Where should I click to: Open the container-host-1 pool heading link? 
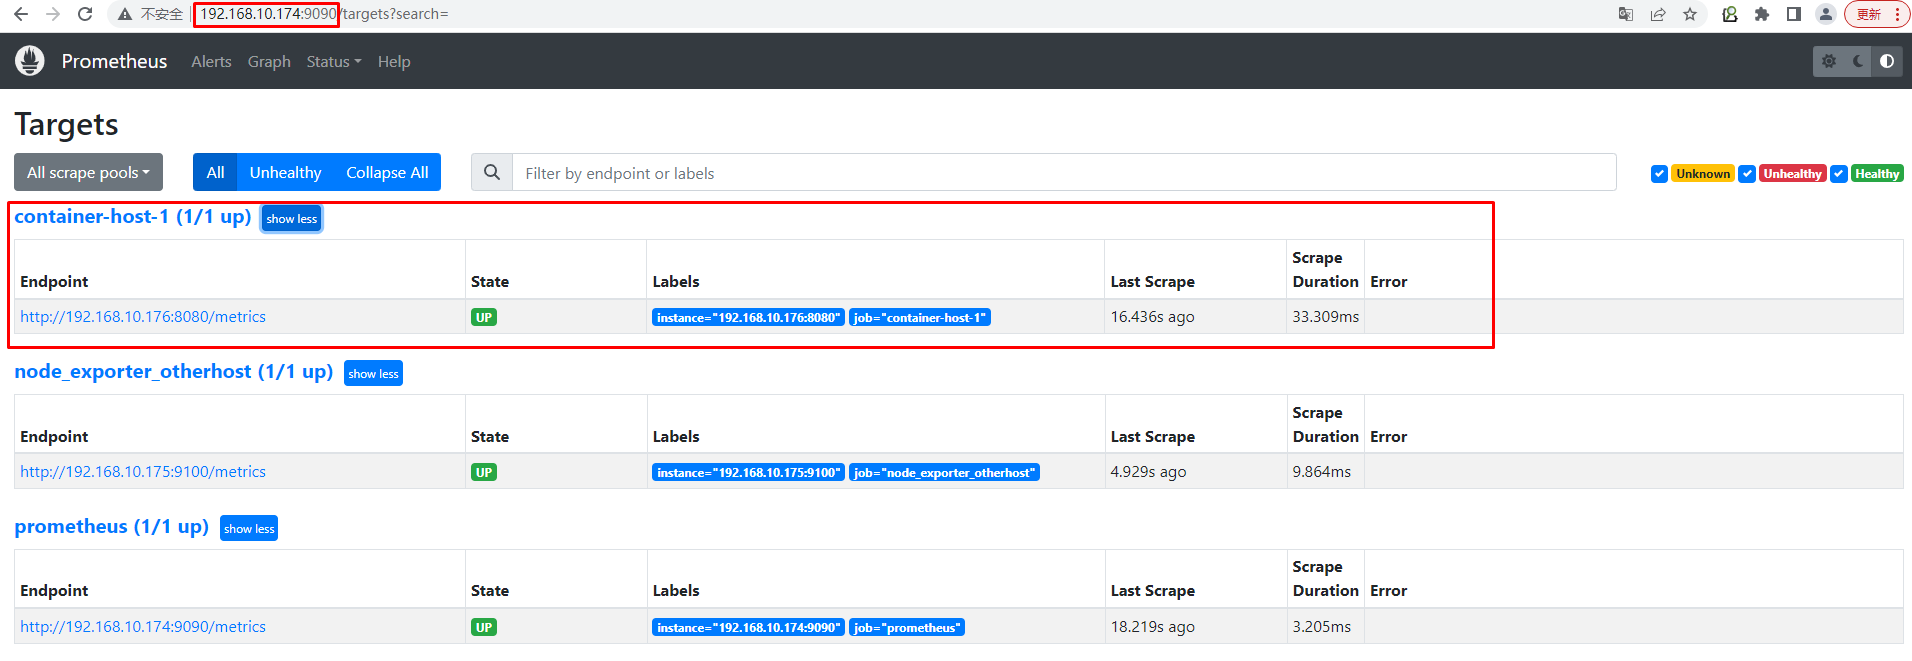pos(133,216)
